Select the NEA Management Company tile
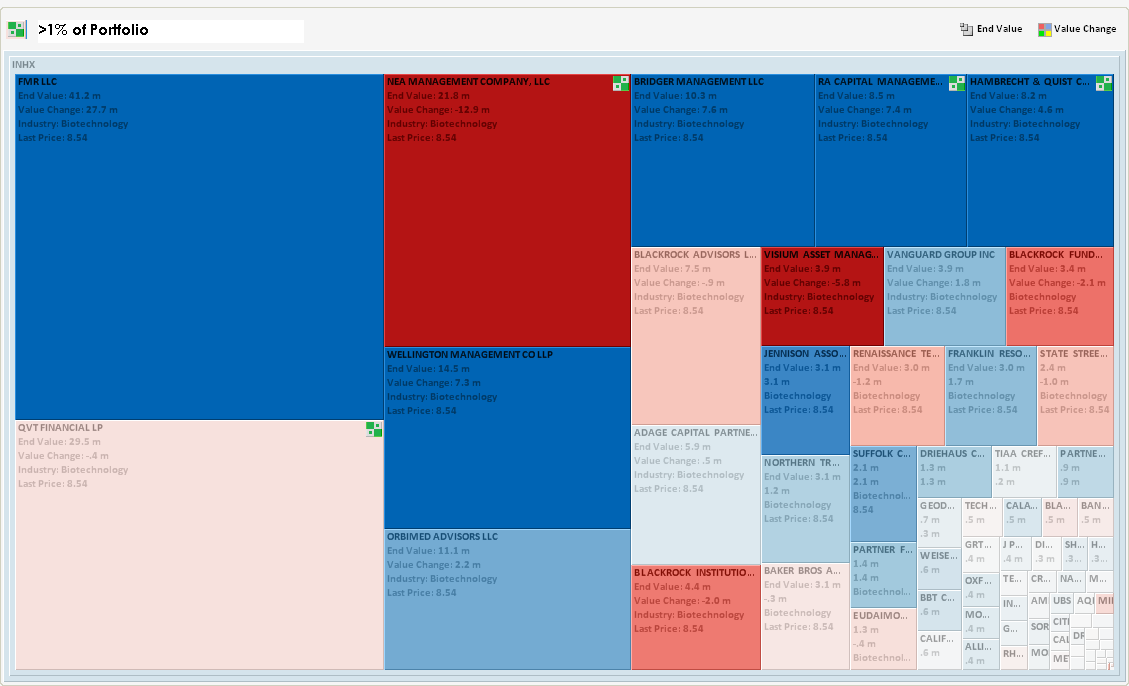This screenshot has width=1129, height=686. tap(508, 211)
